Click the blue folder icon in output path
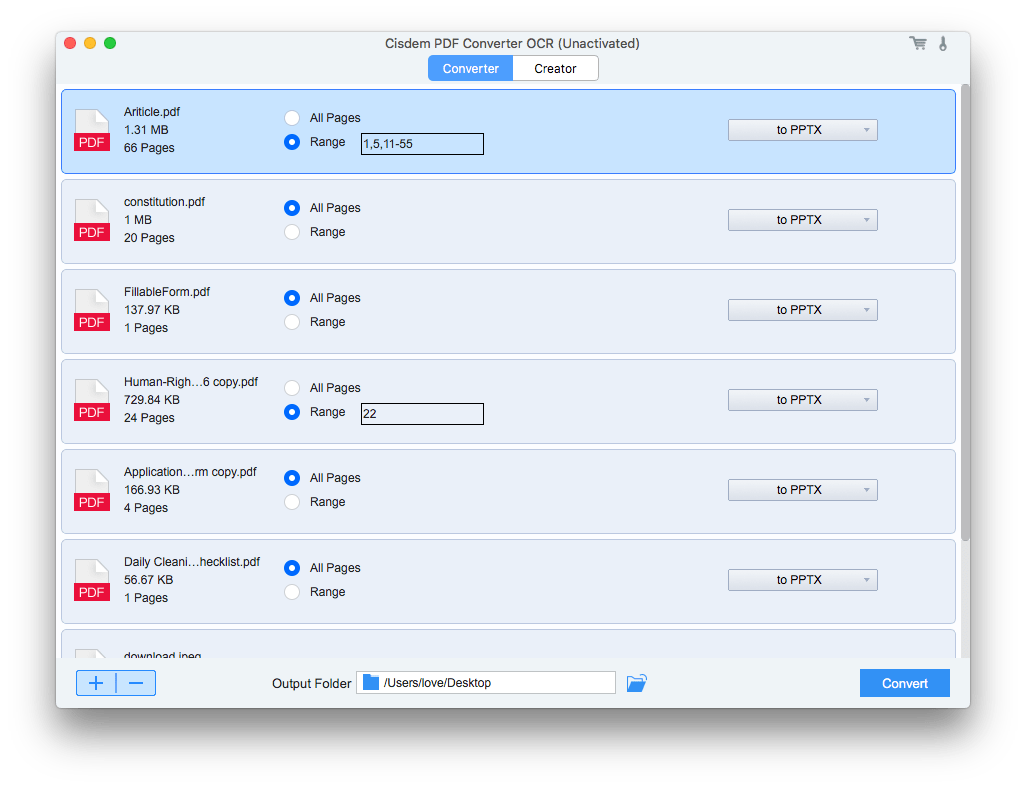This screenshot has height=788, width=1026. (371, 683)
